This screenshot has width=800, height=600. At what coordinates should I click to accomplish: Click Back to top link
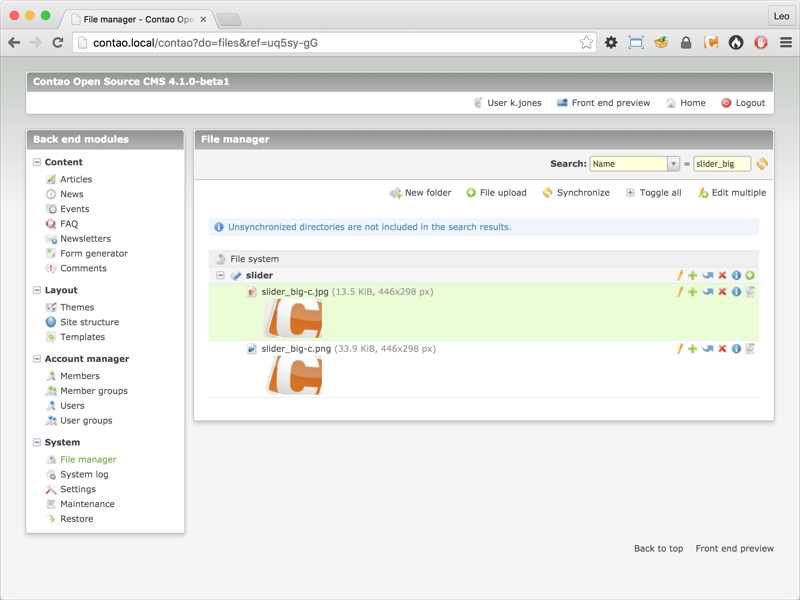658,548
